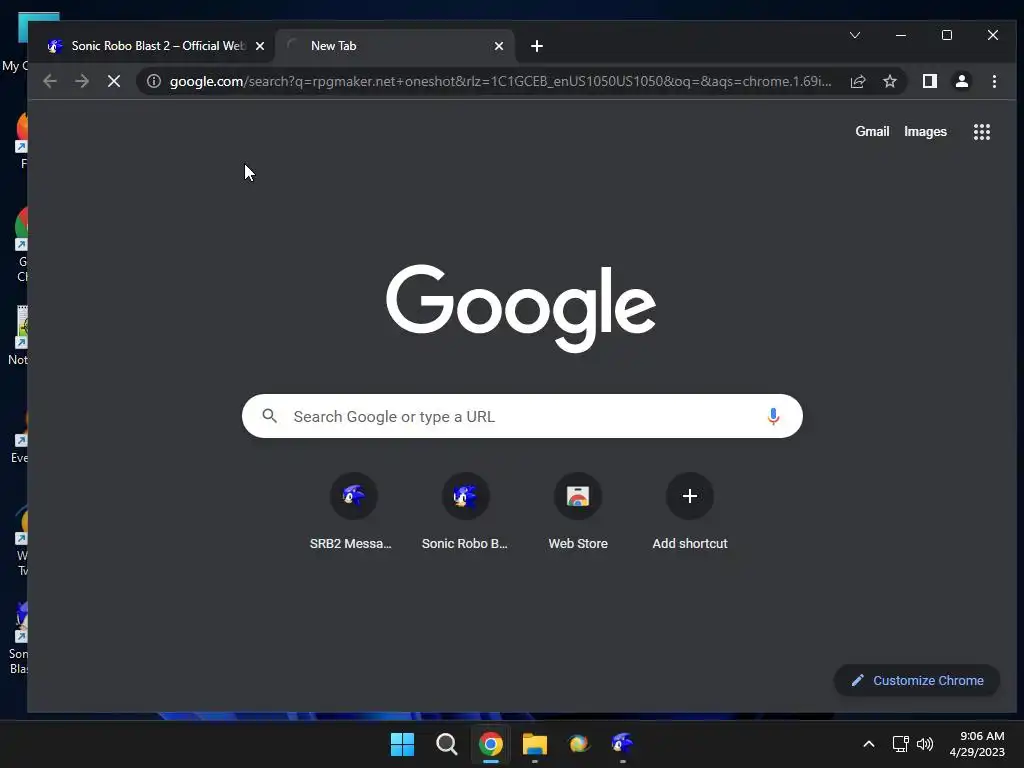Switch to Sonic Robo Blast 2 tab
Viewport: 1024px width, 768px height.
pos(152,46)
